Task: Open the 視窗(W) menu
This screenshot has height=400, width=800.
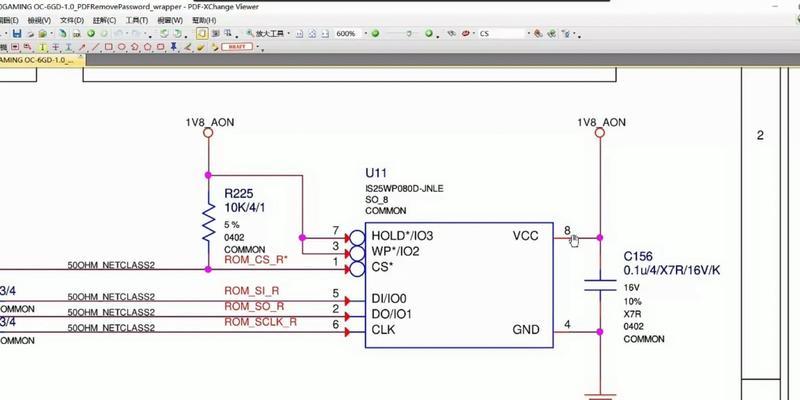Action: (x=170, y=20)
